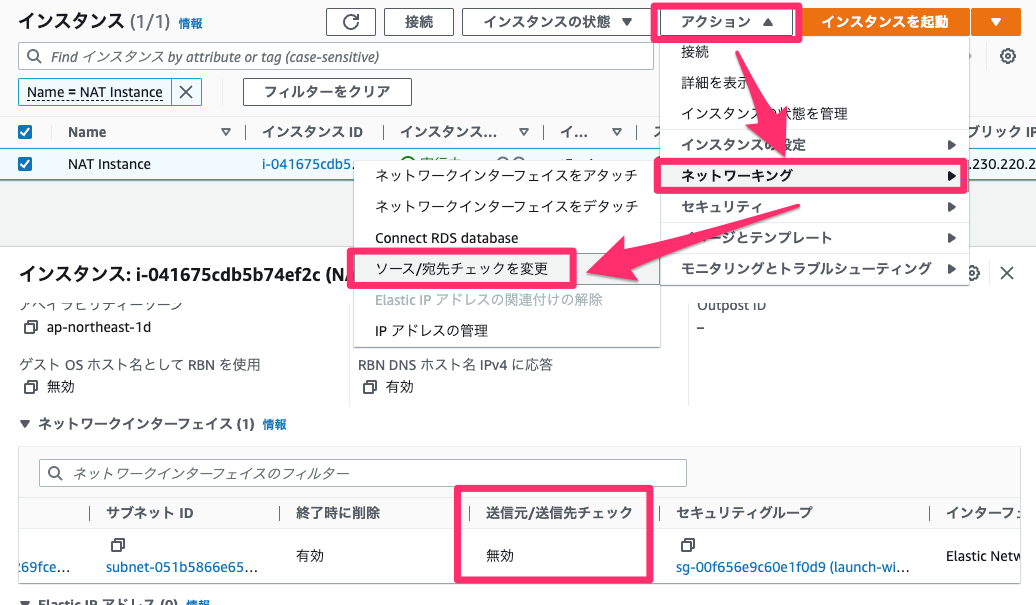
Task: Click the インスタンスを起動 button
Action: (885, 22)
